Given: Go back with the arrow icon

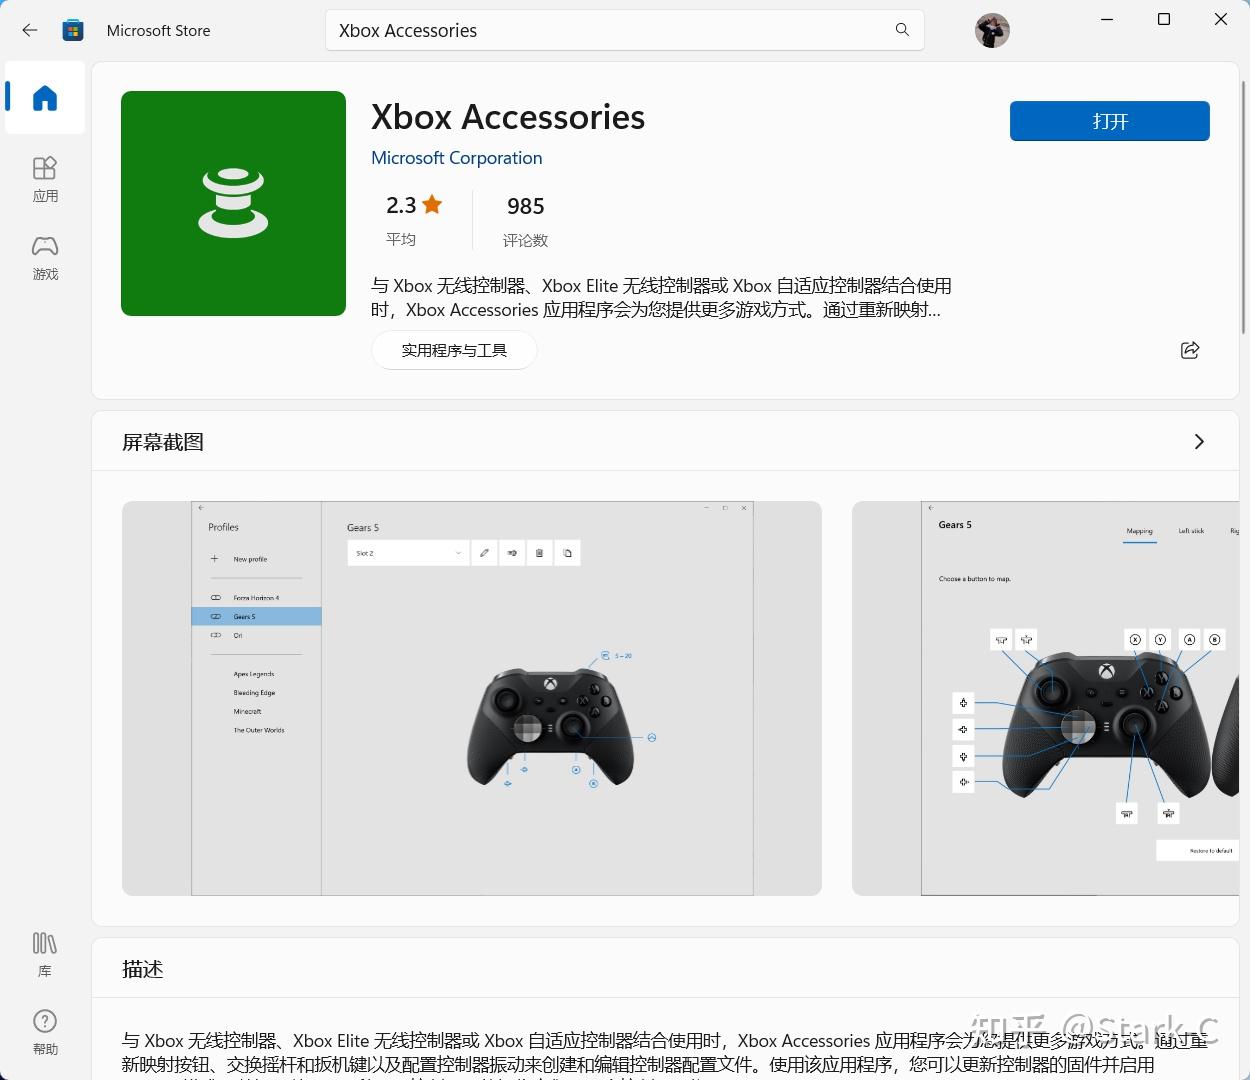Looking at the screenshot, I should click(x=30, y=30).
